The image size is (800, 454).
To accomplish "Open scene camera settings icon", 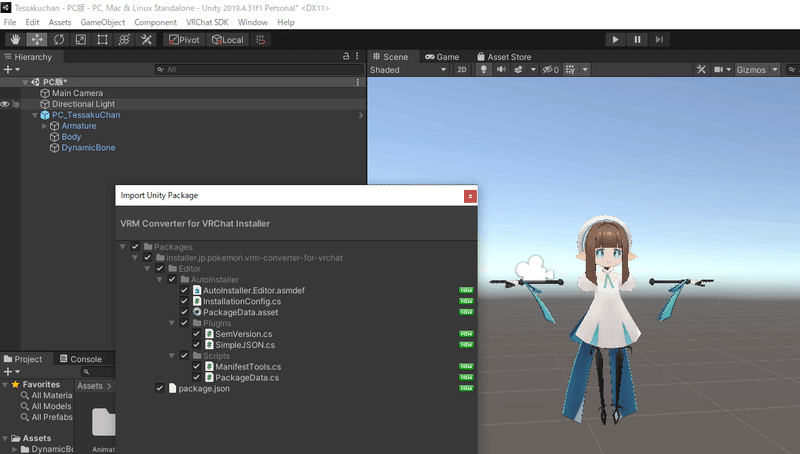I will [x=718, y=70].
